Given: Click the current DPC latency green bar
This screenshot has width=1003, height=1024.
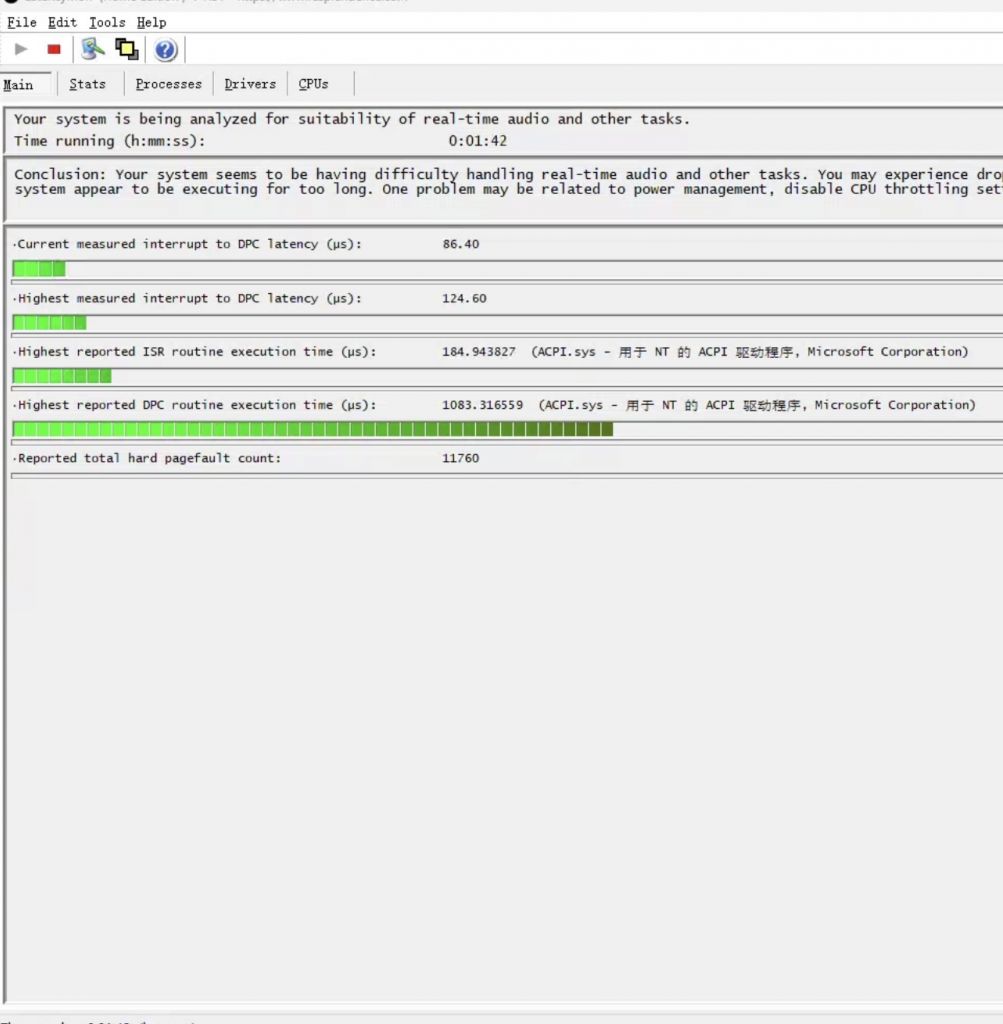Looking at the screenshot, I should [x=39, y=269].
